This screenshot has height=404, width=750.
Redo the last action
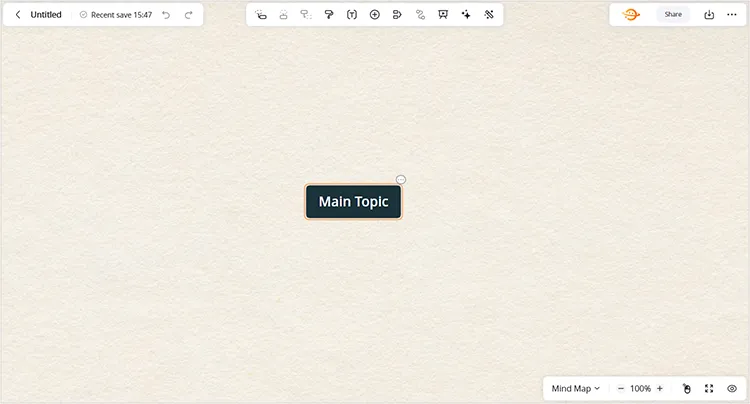tap(188, 15)
